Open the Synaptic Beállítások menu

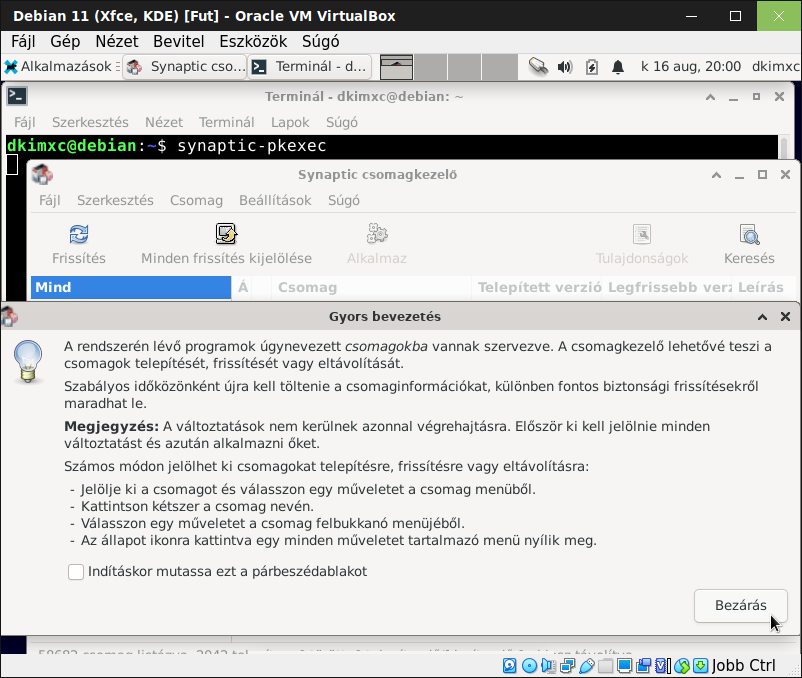pyautogui.click(x=275, y=200)
